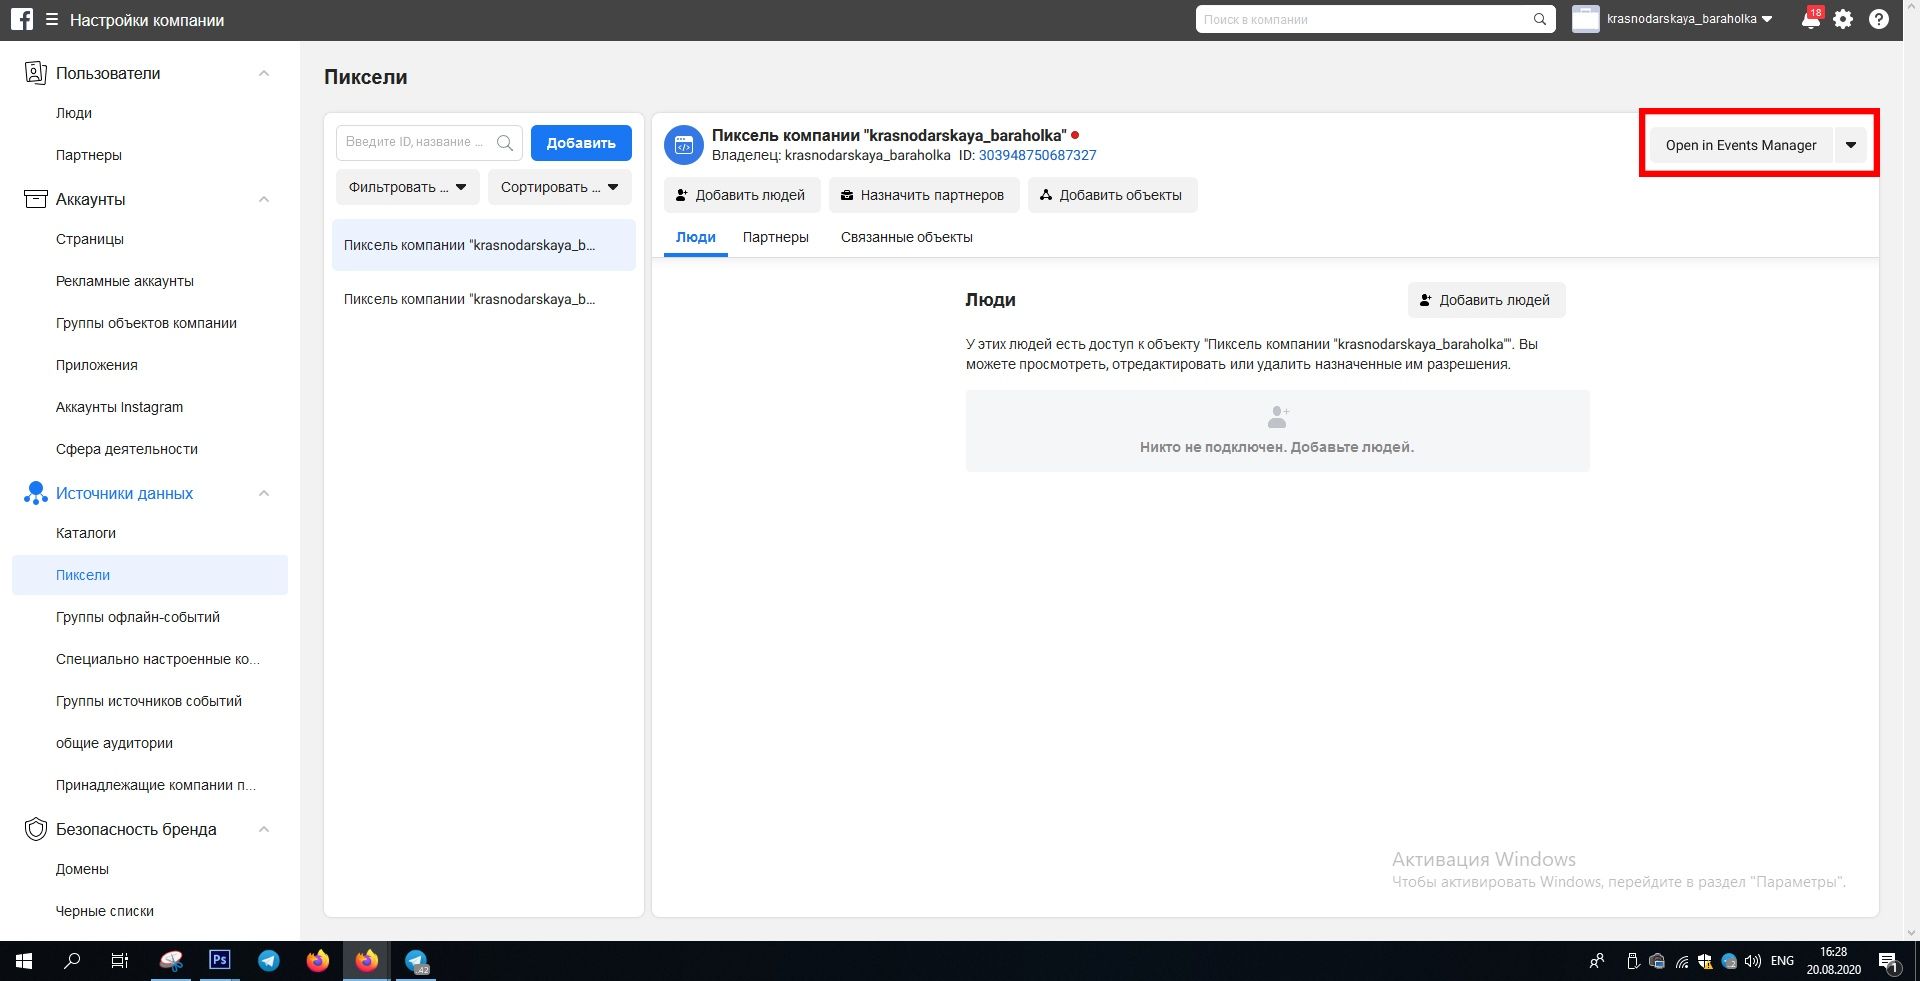Select Пиксели in sidebar
1920x981 pixels.
[150, 575]
